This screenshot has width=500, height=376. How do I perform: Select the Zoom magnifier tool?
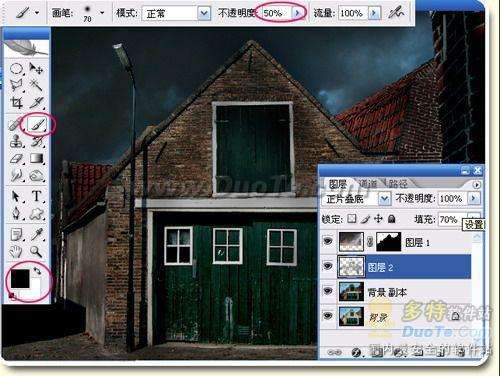(37, 252)
